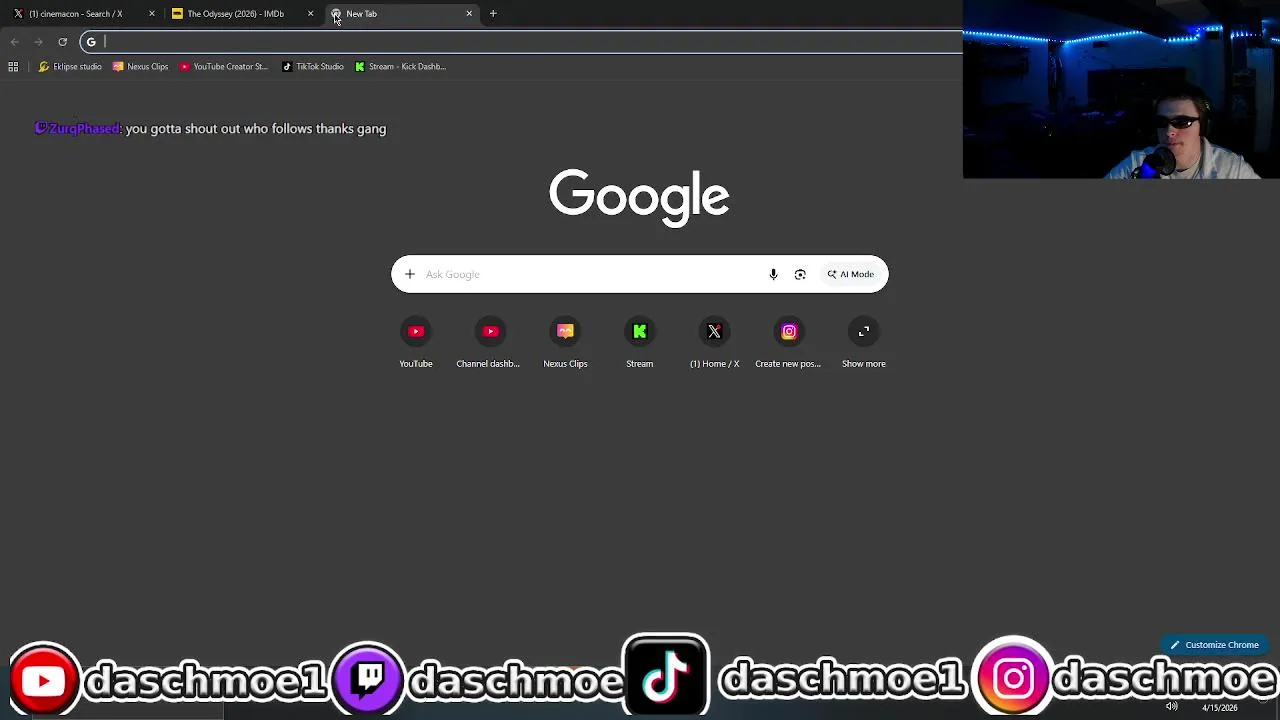Reload the current page
The height and width of the screenshot is (720, 1280).
click(x=62, y=42)
